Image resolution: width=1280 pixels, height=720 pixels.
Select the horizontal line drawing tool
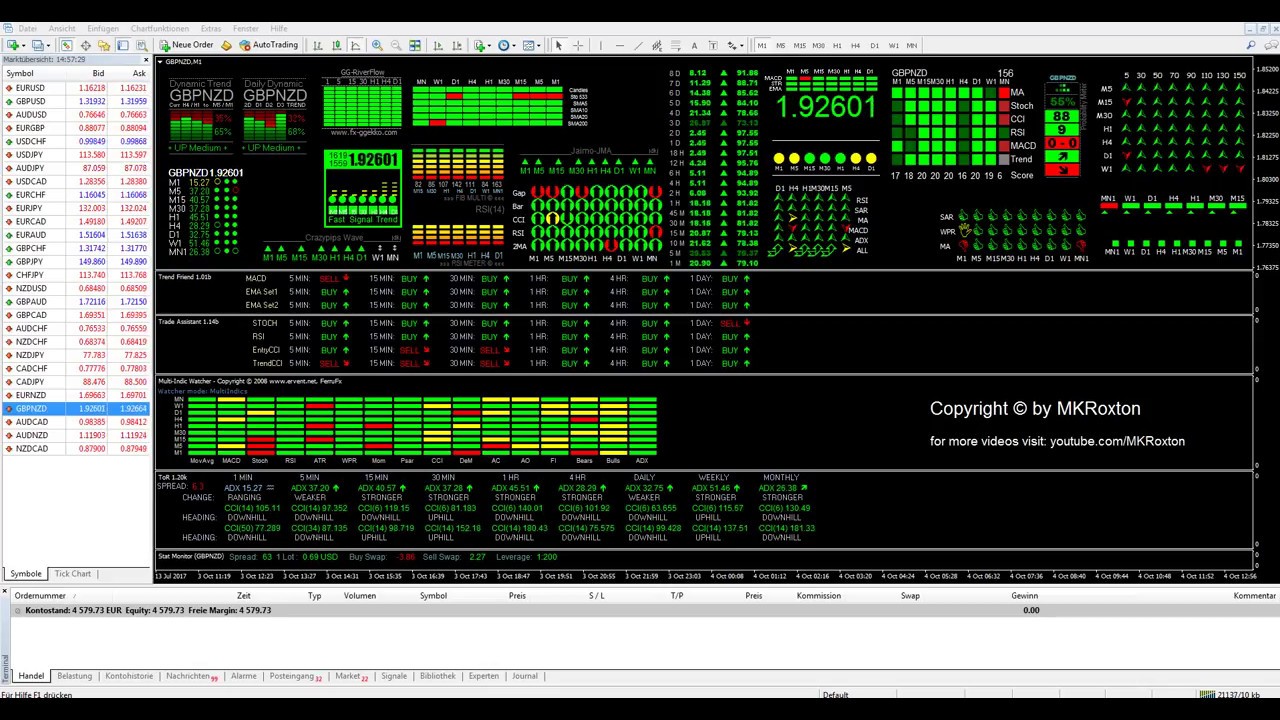620,45
